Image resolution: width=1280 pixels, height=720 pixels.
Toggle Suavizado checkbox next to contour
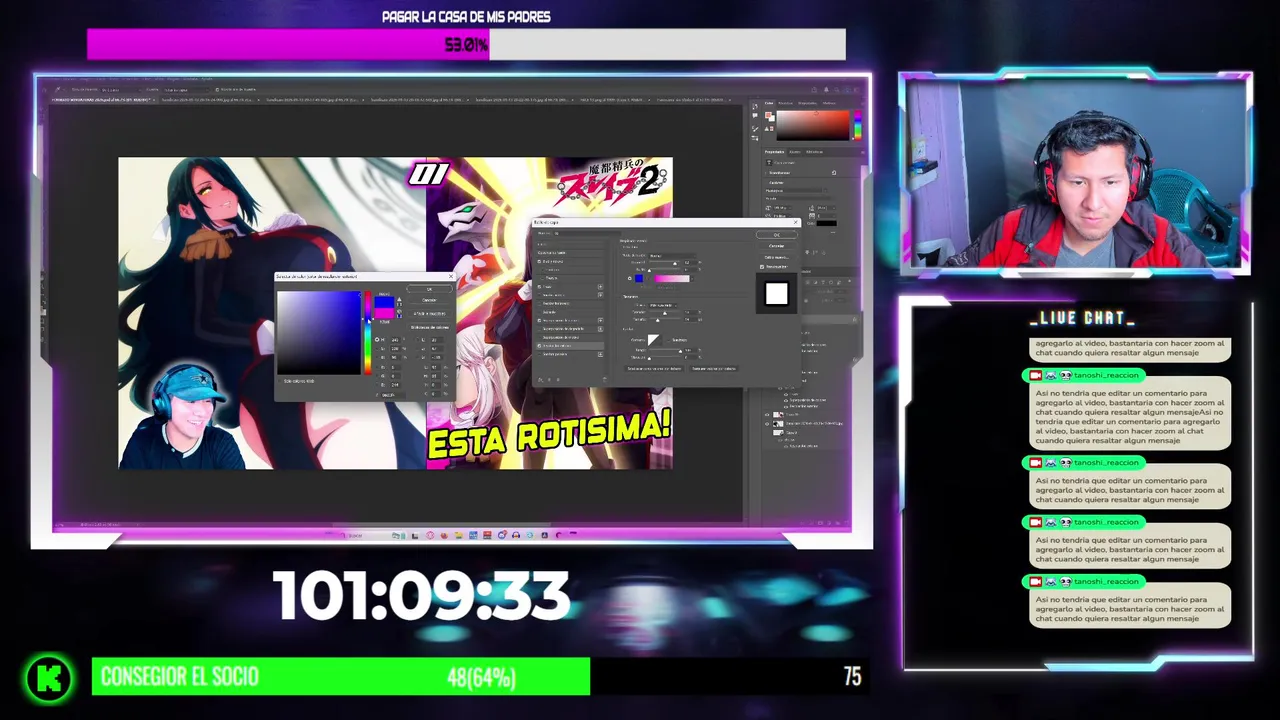pos(668,340)
